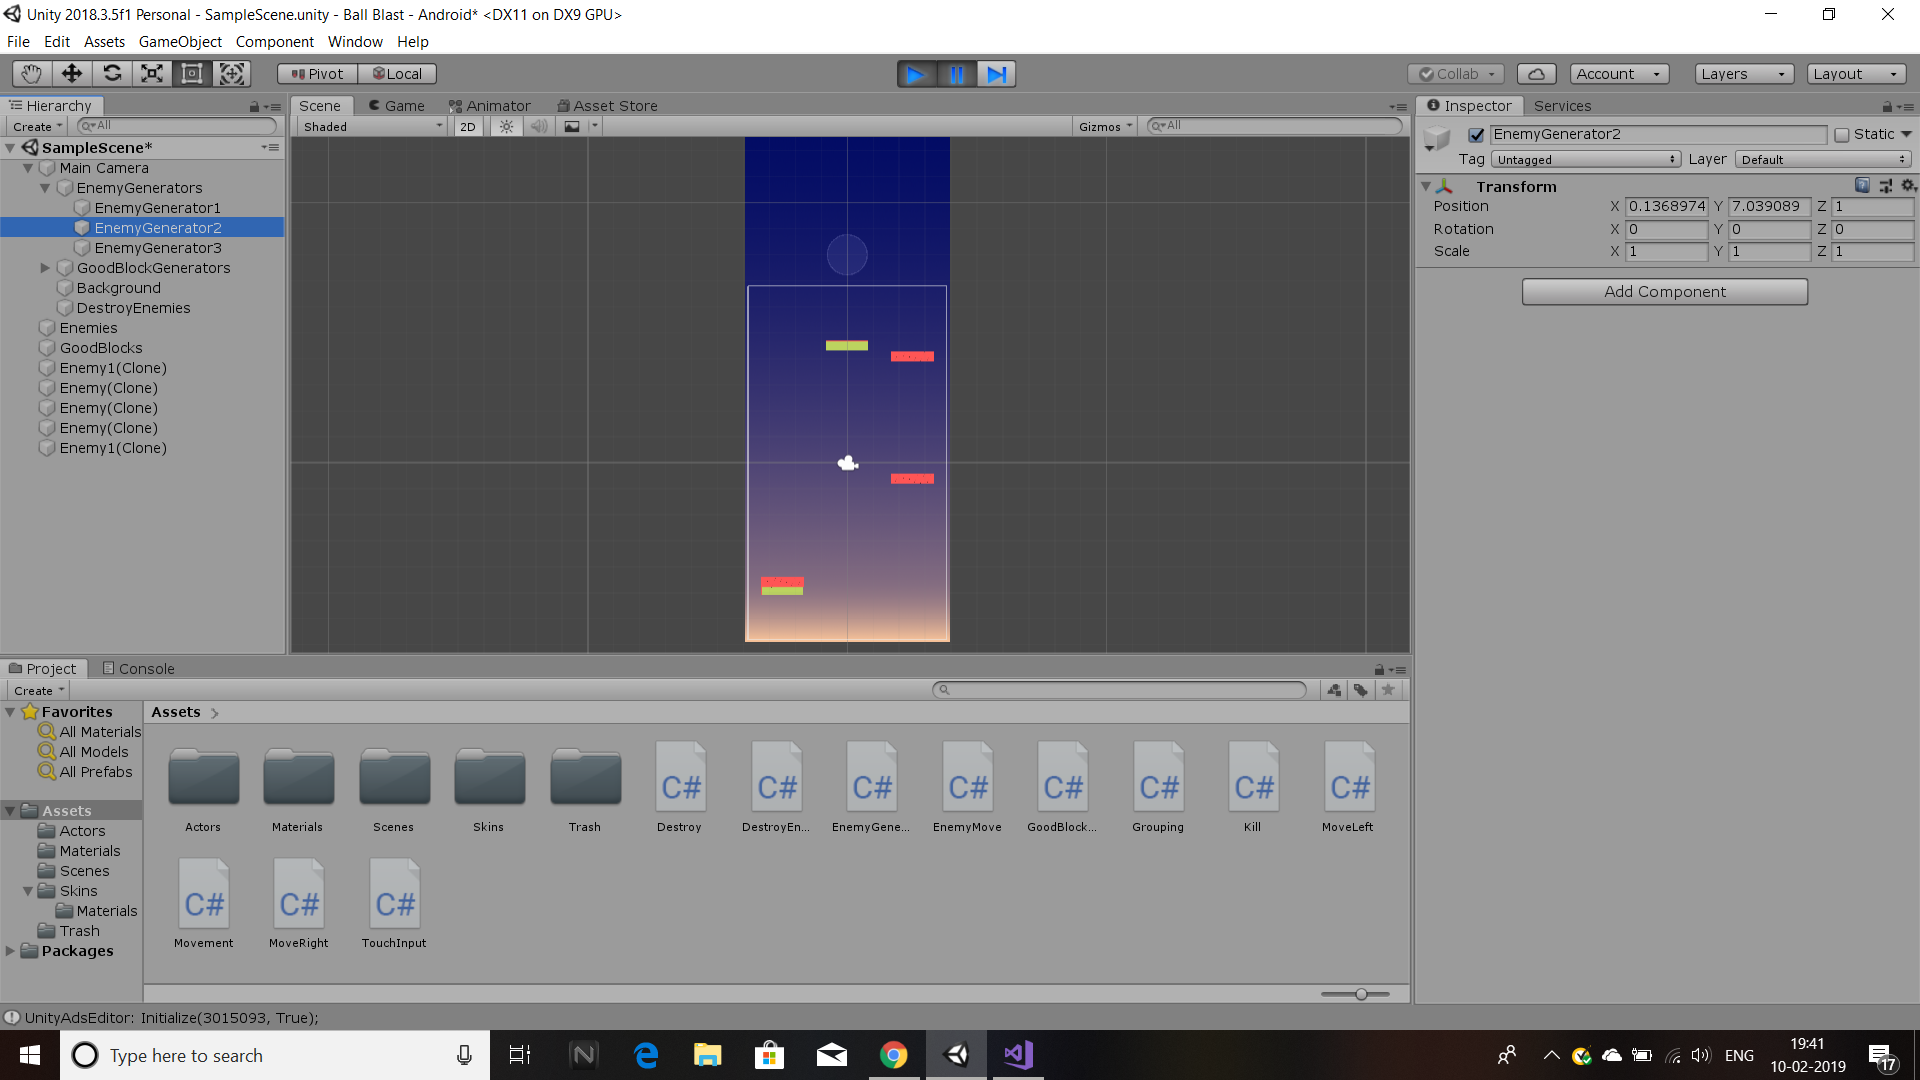Select the Rotate tool
The height and width of the screenshot is (1080, 1920).
pos(112,74)
